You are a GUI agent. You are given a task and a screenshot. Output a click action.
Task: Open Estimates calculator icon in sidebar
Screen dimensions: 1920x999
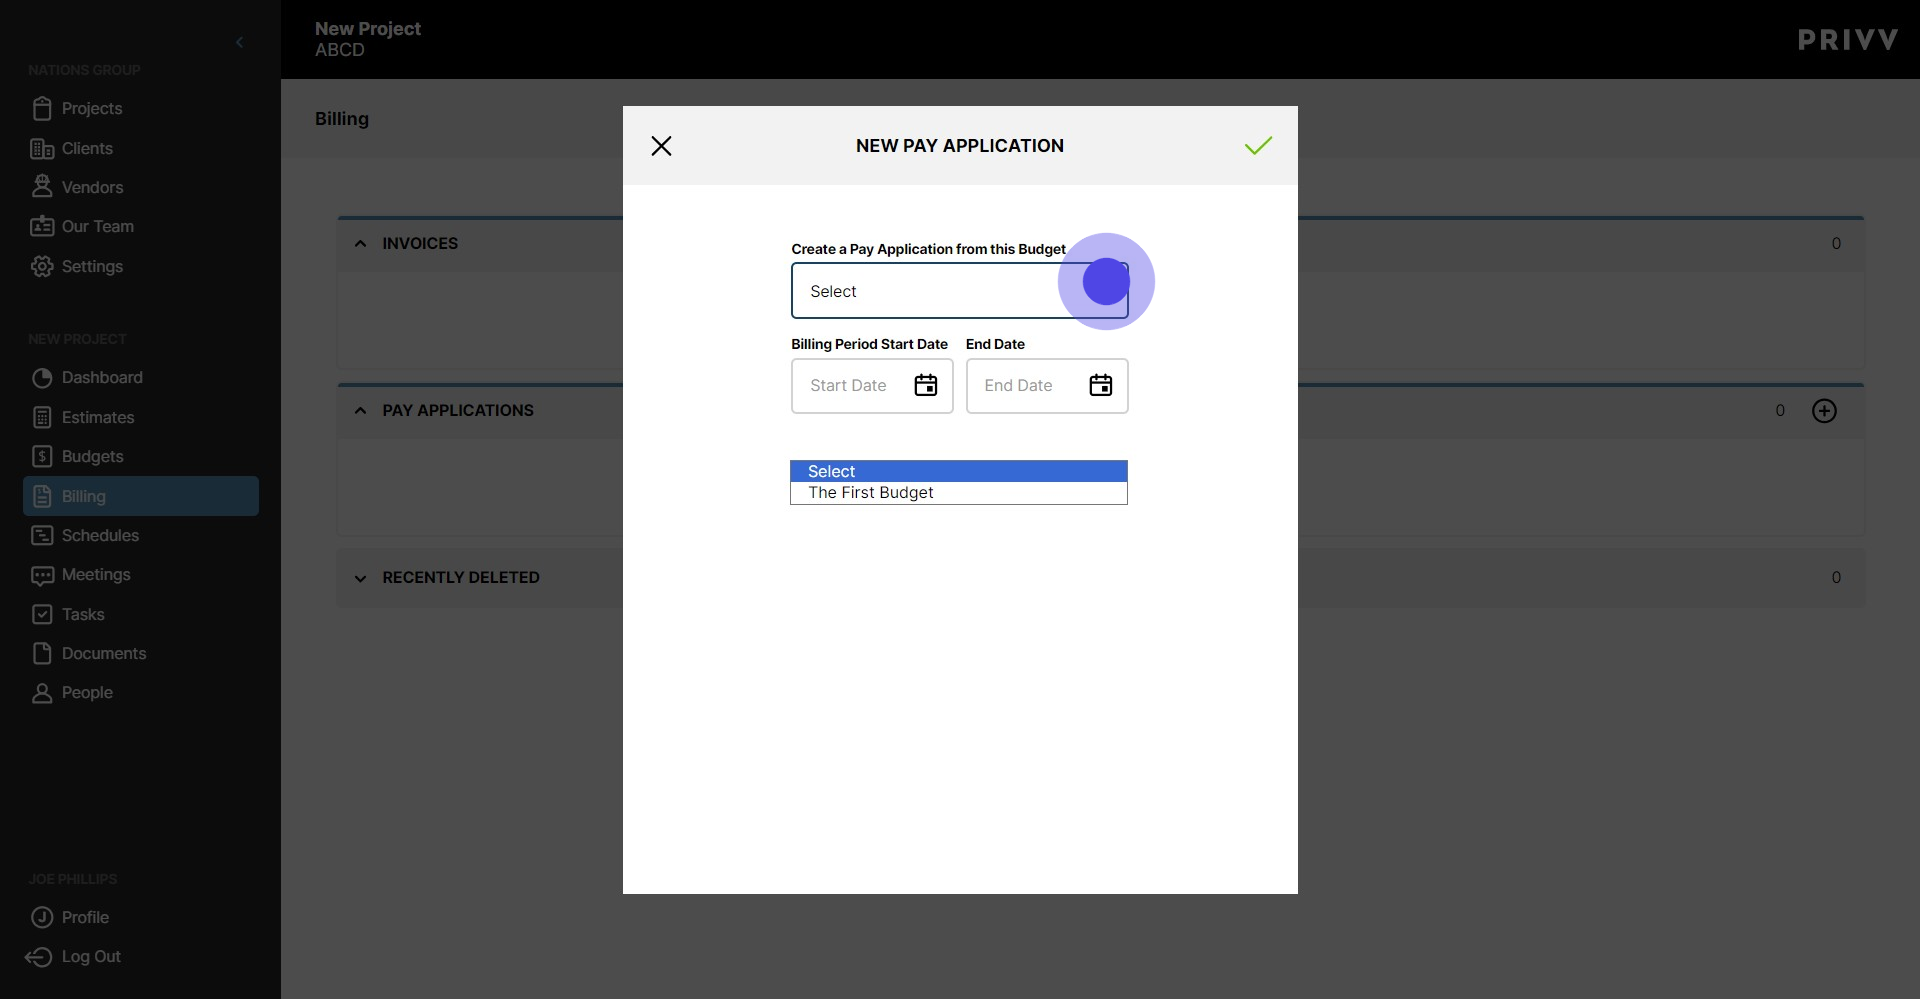[42, 417]
